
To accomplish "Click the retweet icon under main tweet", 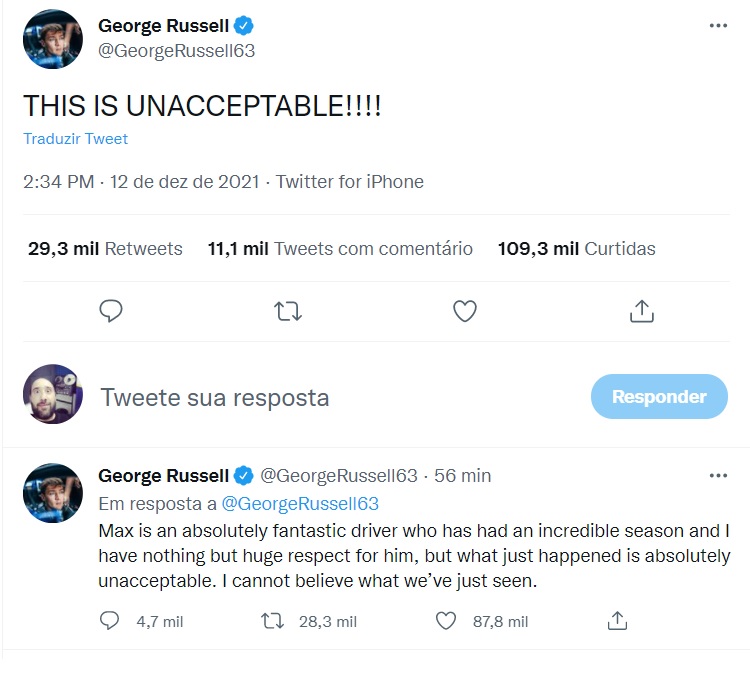I will (x=287, y=311).
